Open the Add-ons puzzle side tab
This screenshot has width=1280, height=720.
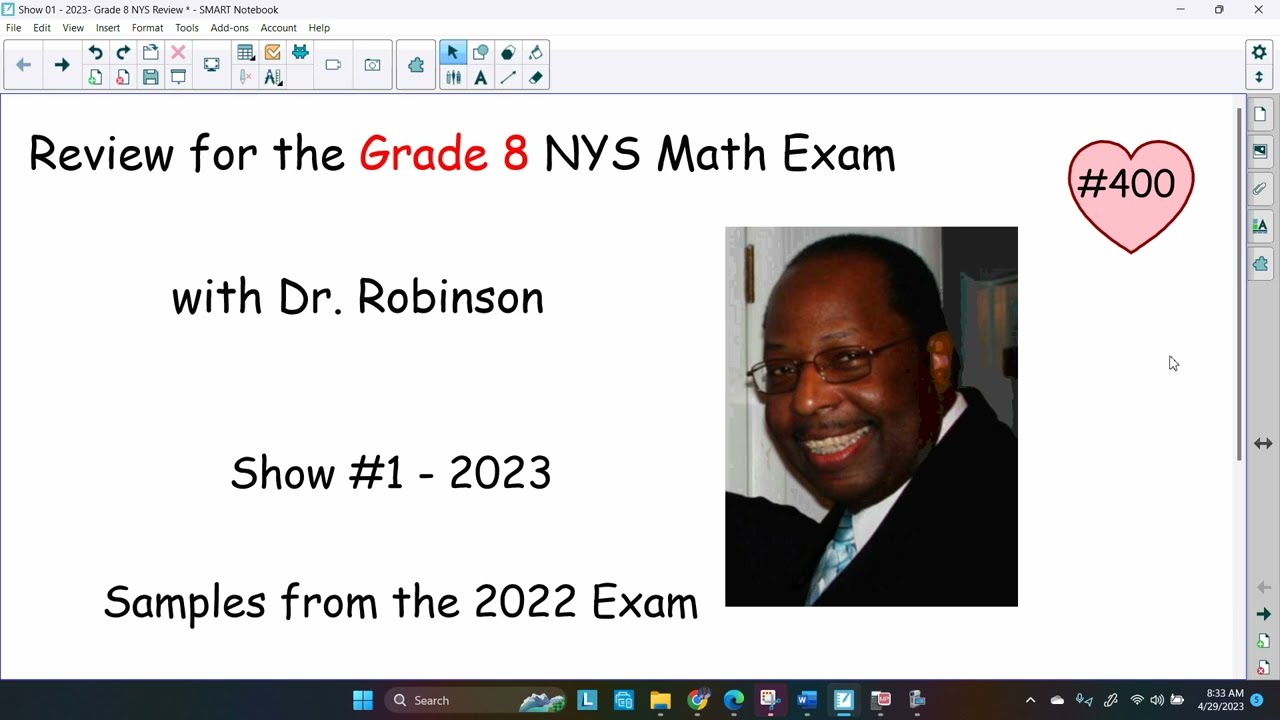pyautogui.click(x=1261, y=264)
